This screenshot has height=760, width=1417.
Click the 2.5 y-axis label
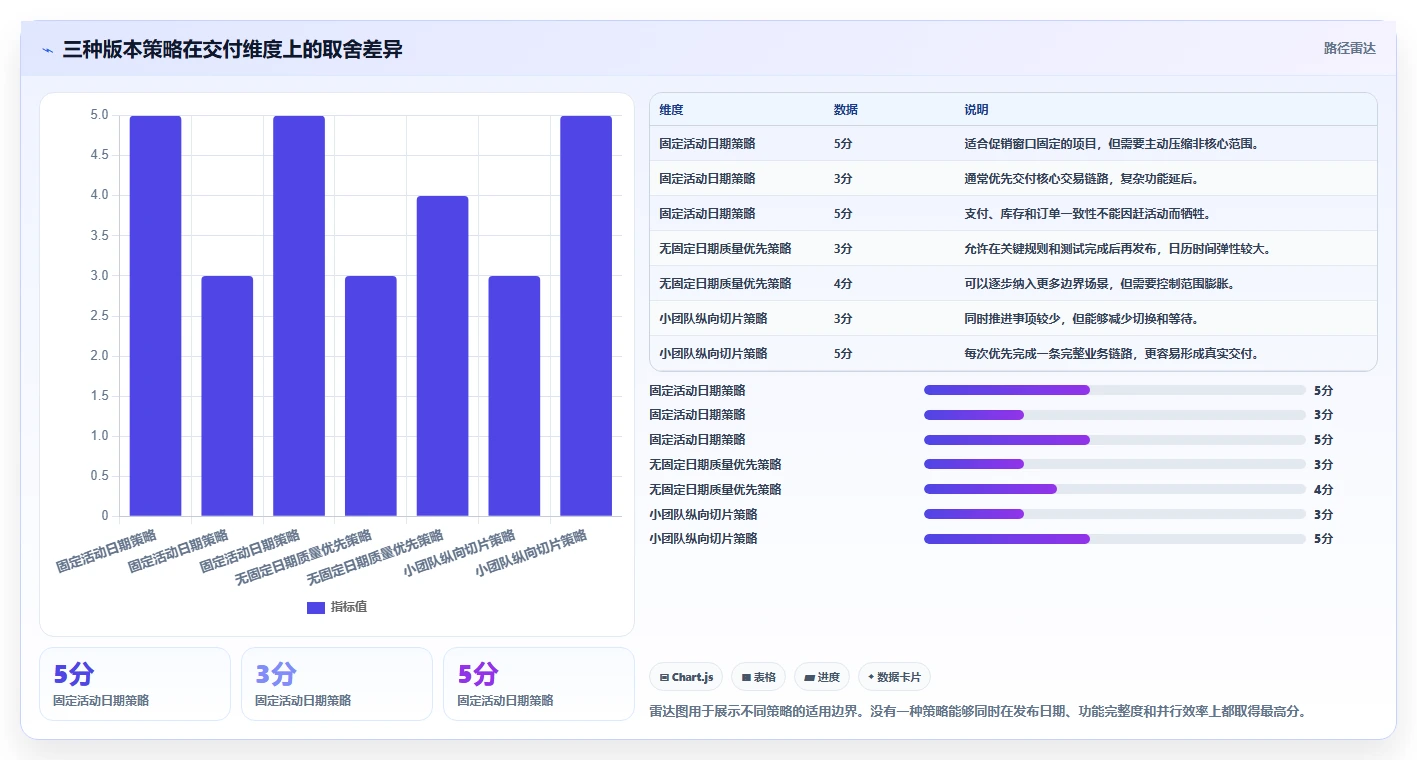[98, 316]
